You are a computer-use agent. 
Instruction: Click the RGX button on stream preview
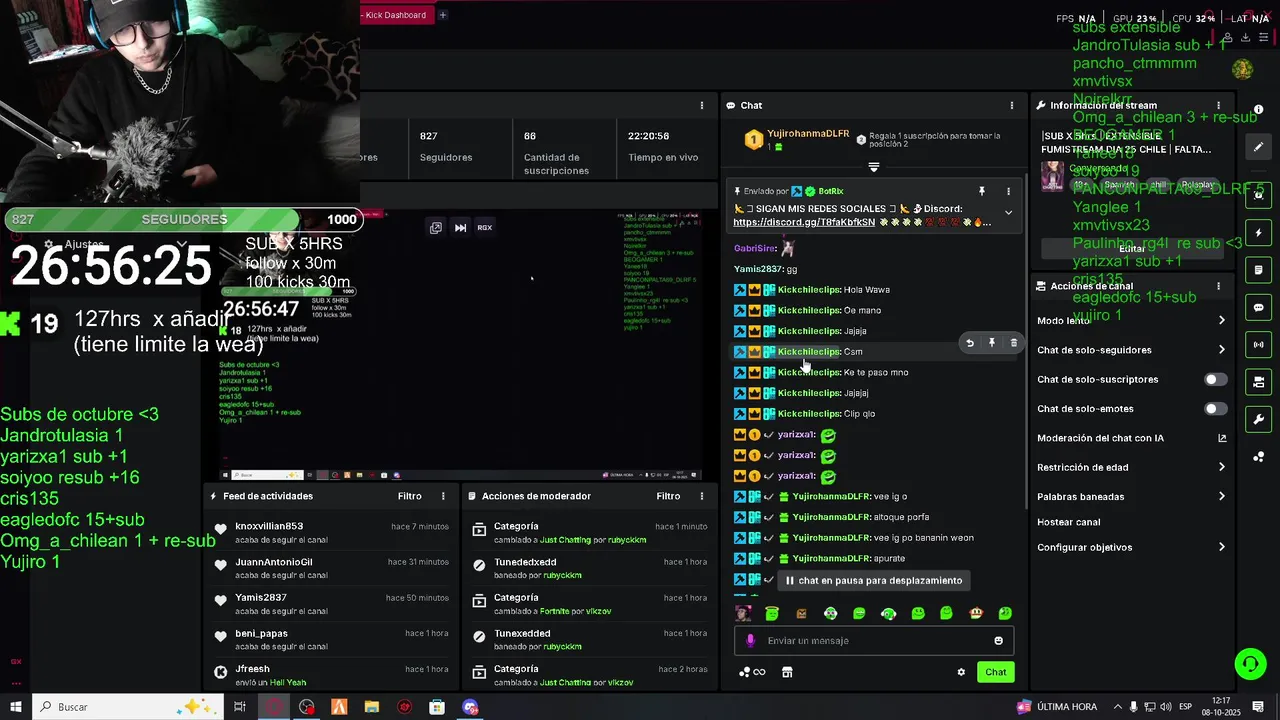(x=484, y=228)
